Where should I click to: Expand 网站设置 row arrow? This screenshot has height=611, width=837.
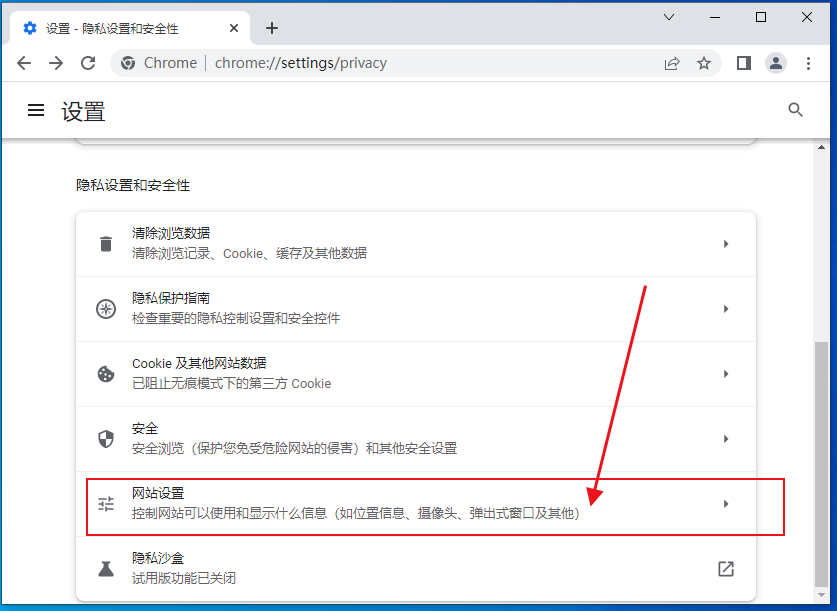click(725, 504)
